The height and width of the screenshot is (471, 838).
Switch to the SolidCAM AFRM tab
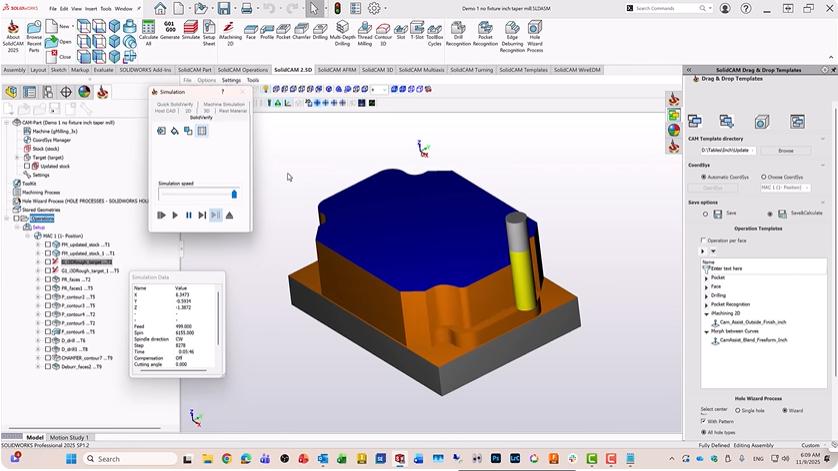pos(337,70)
